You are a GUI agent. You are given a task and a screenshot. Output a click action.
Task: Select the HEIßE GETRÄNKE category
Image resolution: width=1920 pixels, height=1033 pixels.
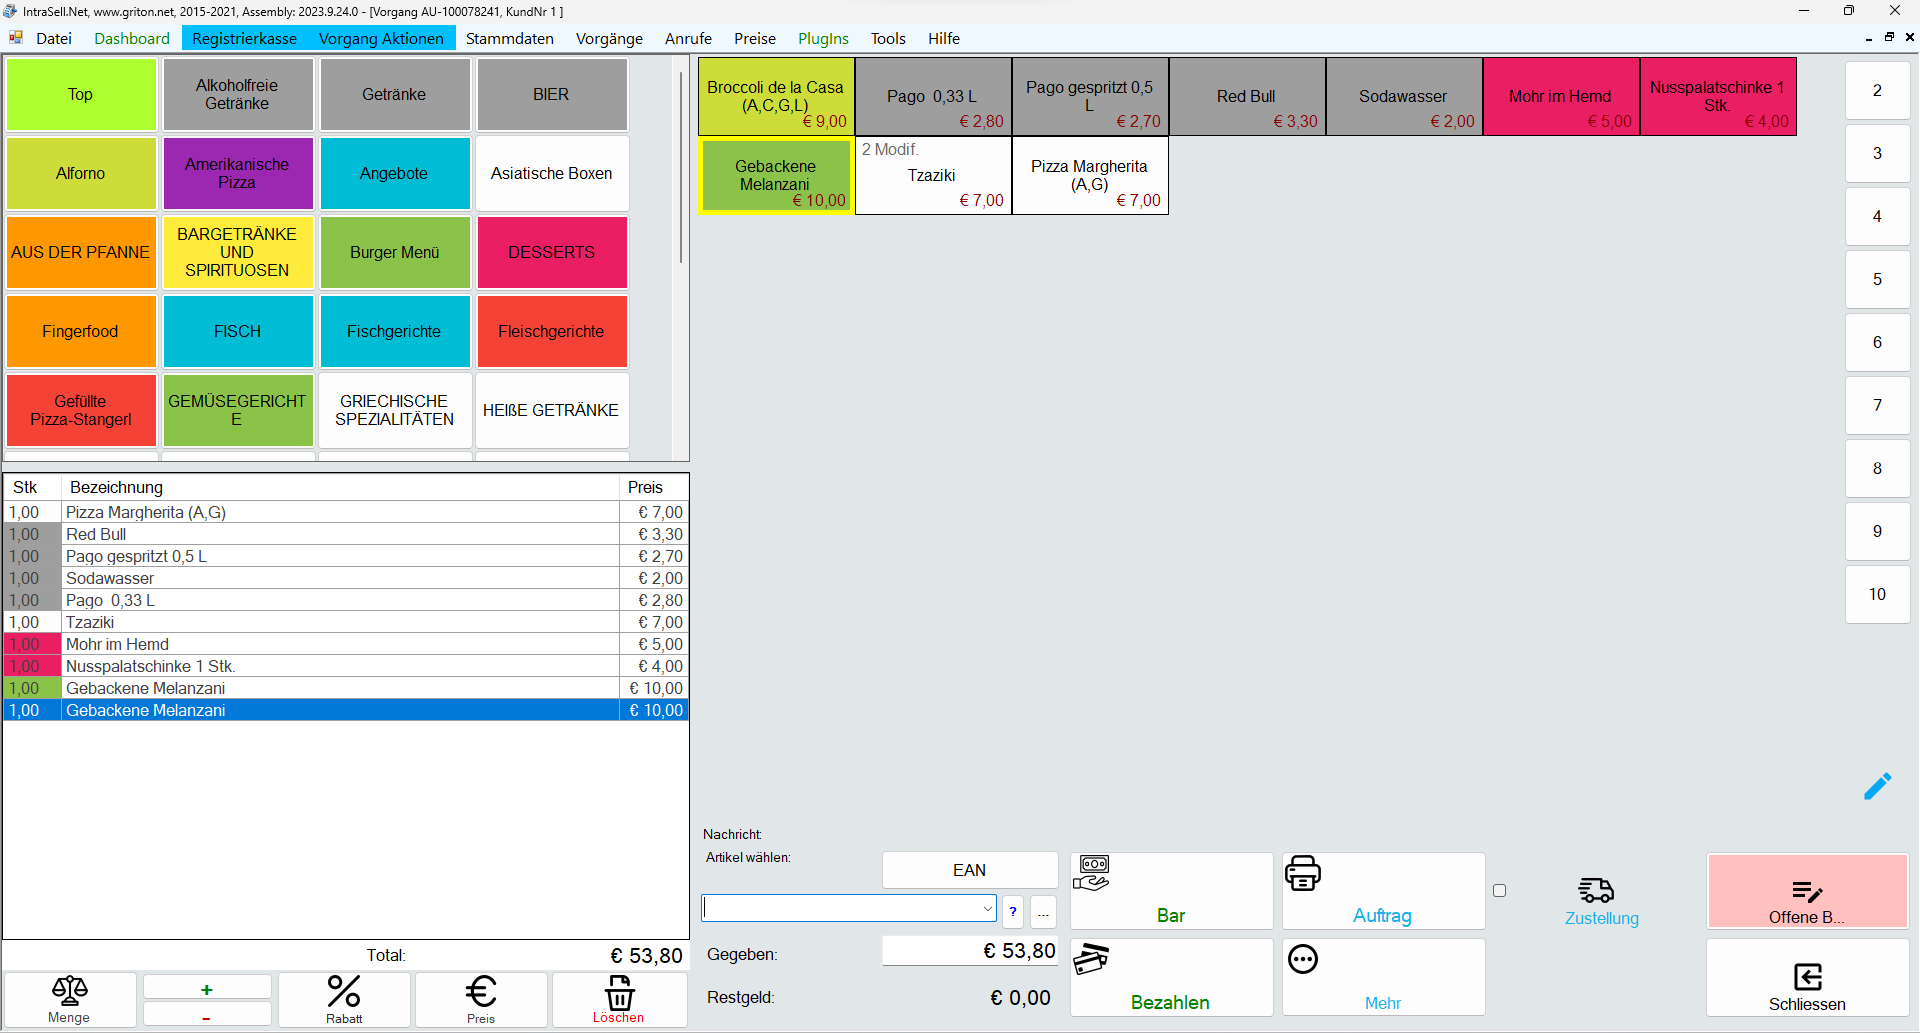click(552, 410)
